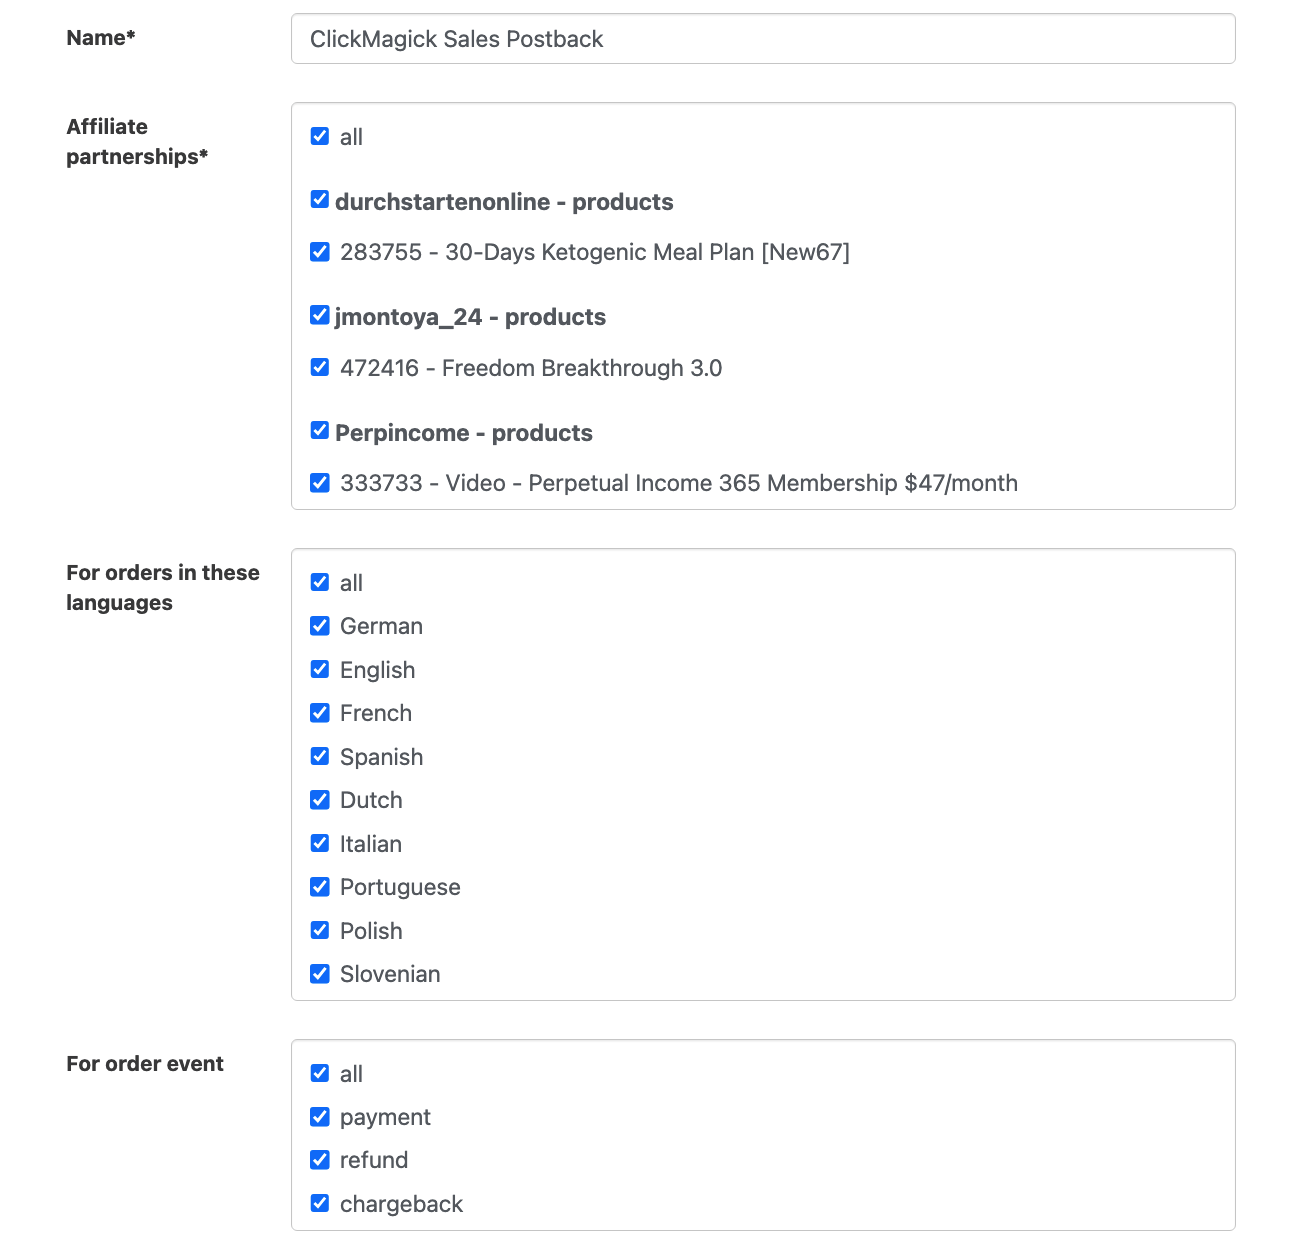The height and width of the screenshot is (1258, 1290).
Task: Disable the refund order event
Action: (x=320, y=1160)
